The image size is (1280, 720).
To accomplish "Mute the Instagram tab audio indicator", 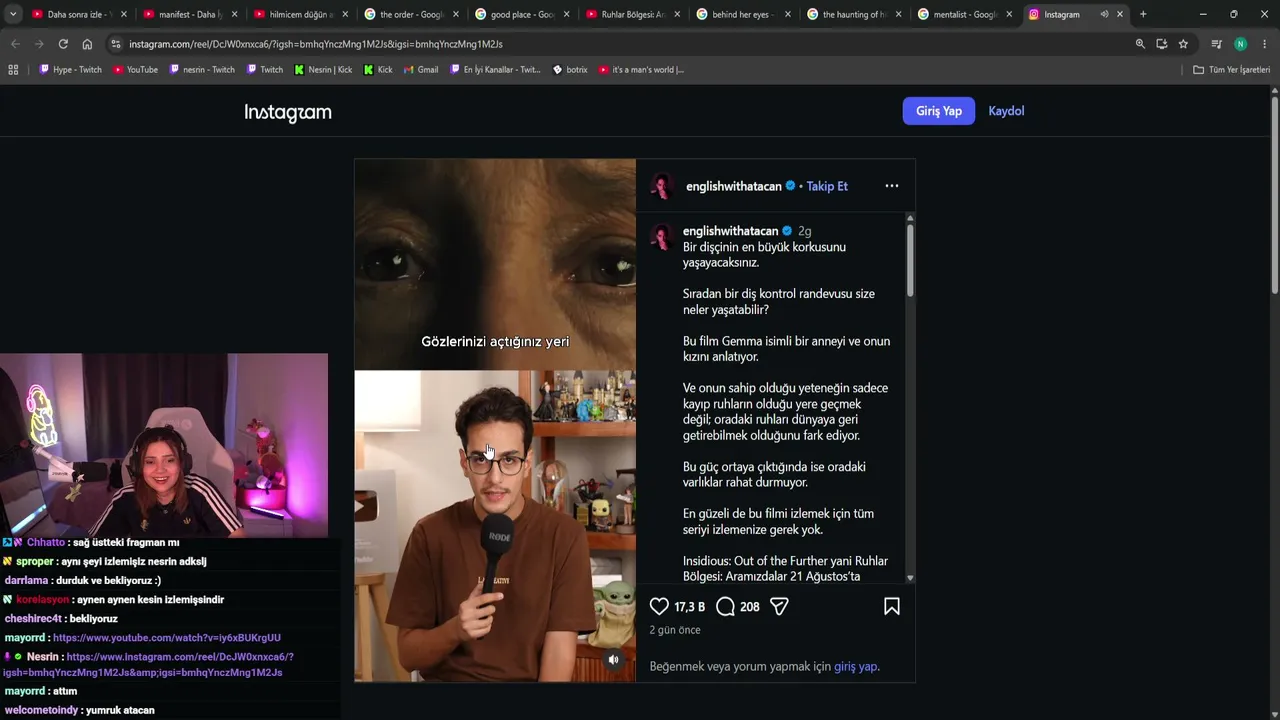I will tap(1104, 14).
